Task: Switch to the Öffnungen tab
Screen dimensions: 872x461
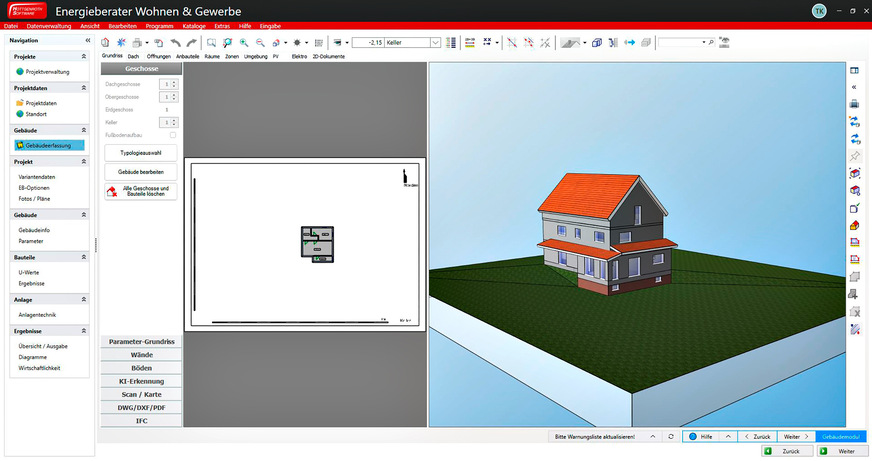Action: click(x=158, y=57)
